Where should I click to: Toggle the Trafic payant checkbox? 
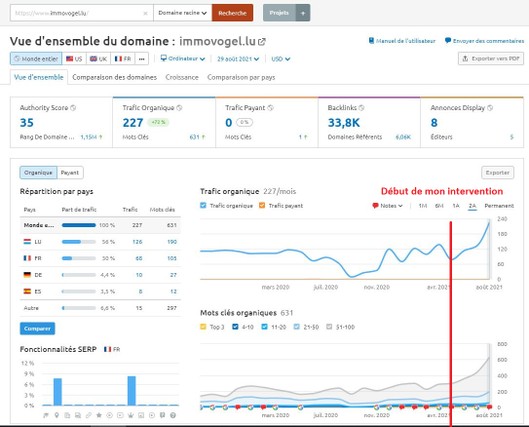(x=262, y=205)
